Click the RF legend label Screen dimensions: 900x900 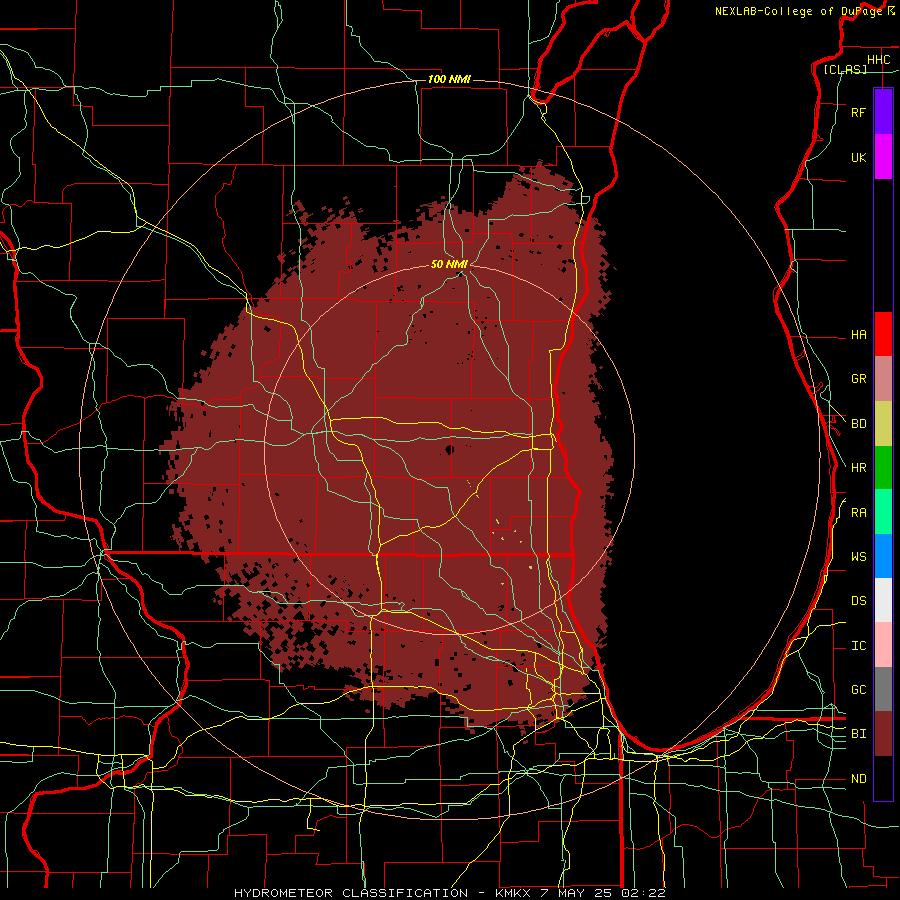[x=858, y=112]
